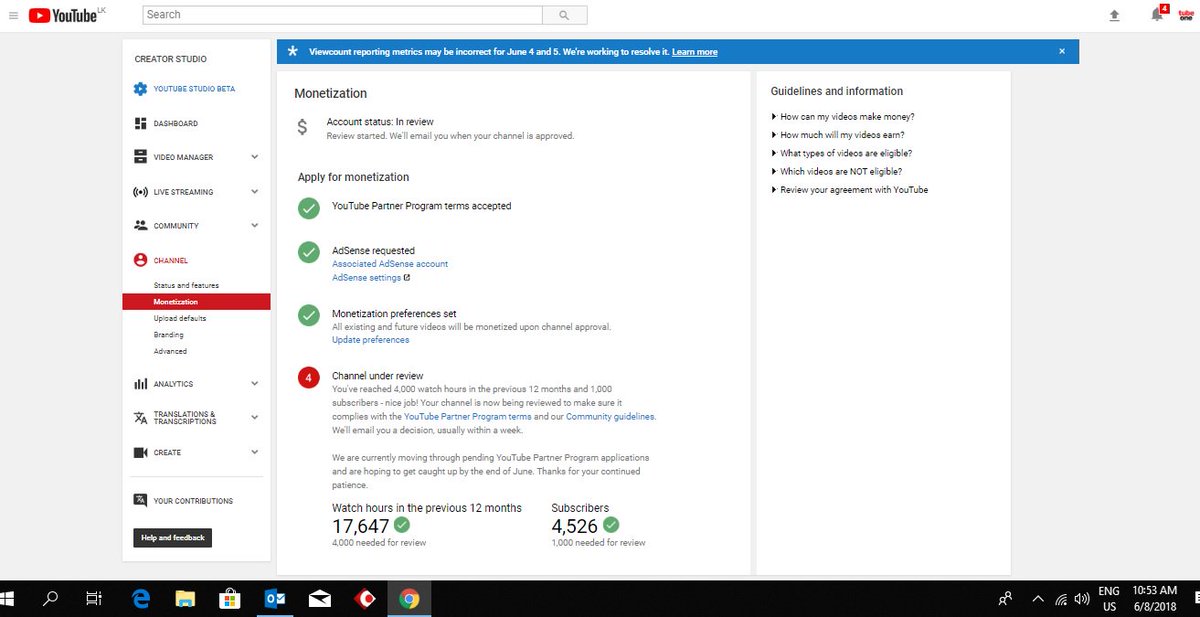Expand the Community section
Viewport: 1200px width, 617px height.
[x=254, y=226]
